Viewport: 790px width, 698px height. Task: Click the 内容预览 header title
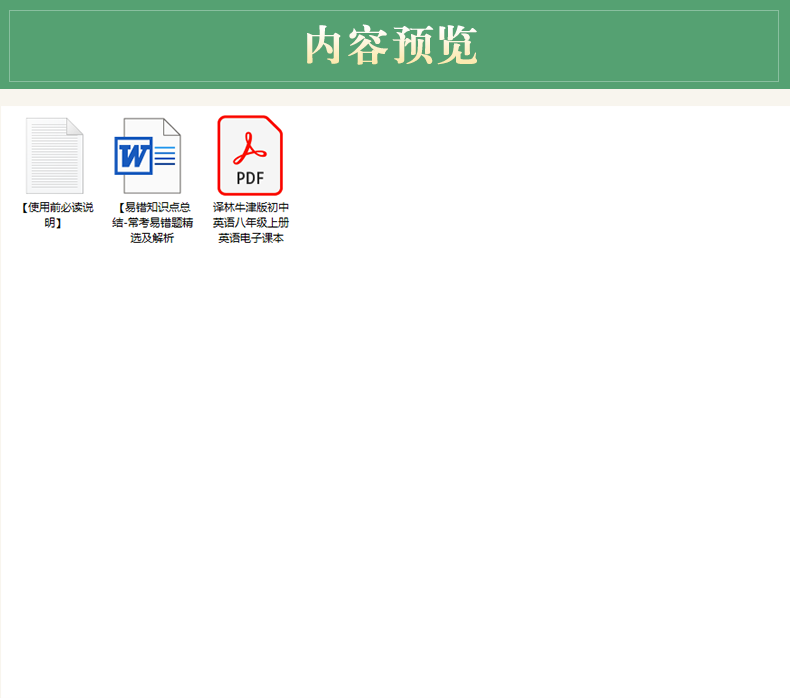[391, 45]
